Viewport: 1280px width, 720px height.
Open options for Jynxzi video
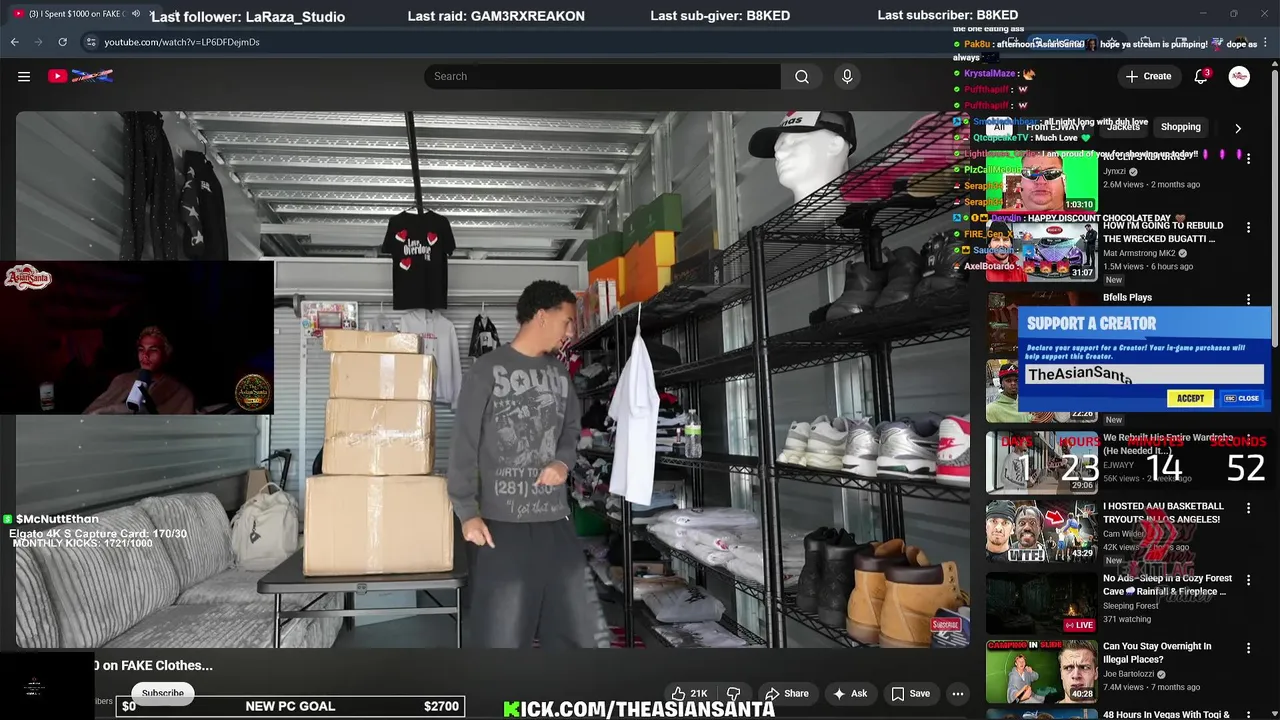[1248, 159]
